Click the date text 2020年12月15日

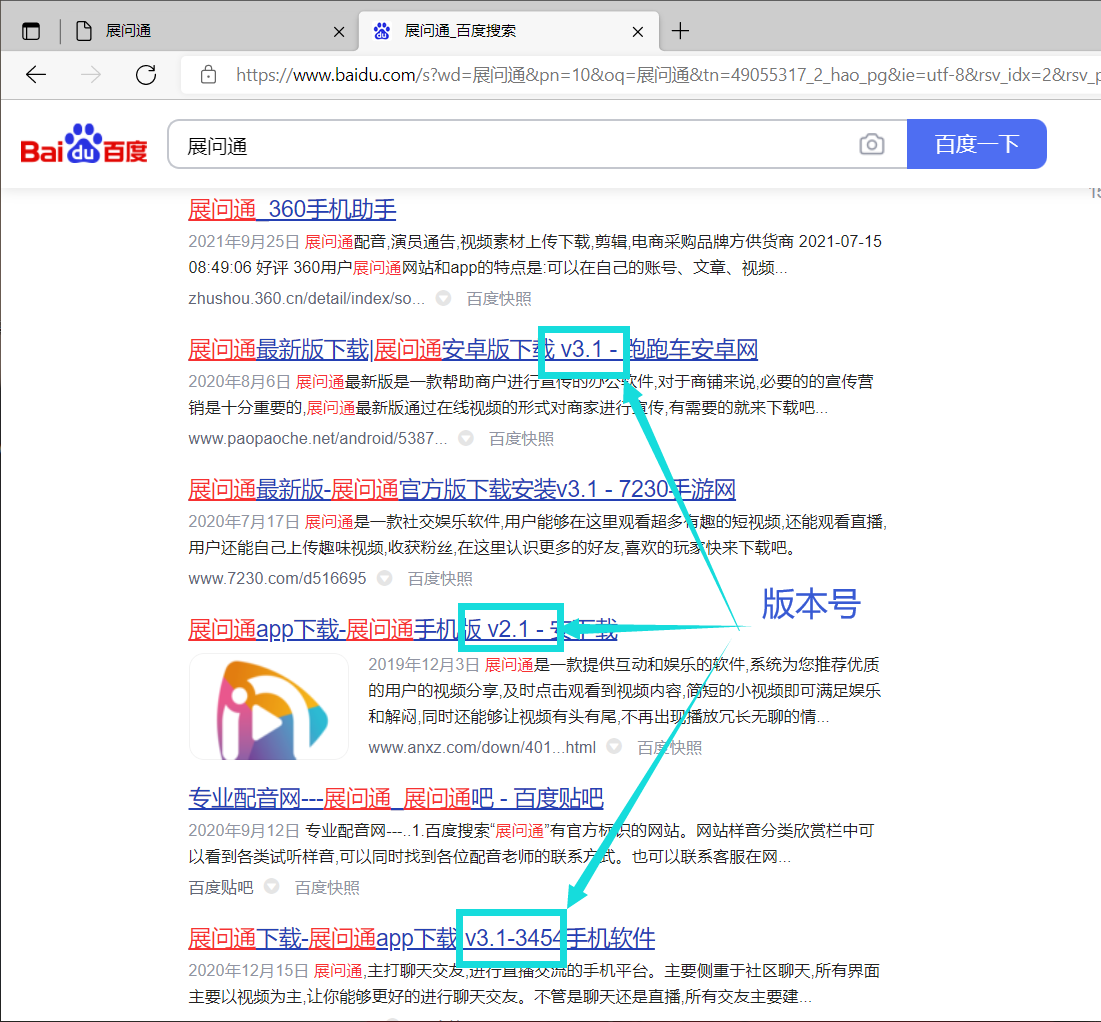coord(249,971)
